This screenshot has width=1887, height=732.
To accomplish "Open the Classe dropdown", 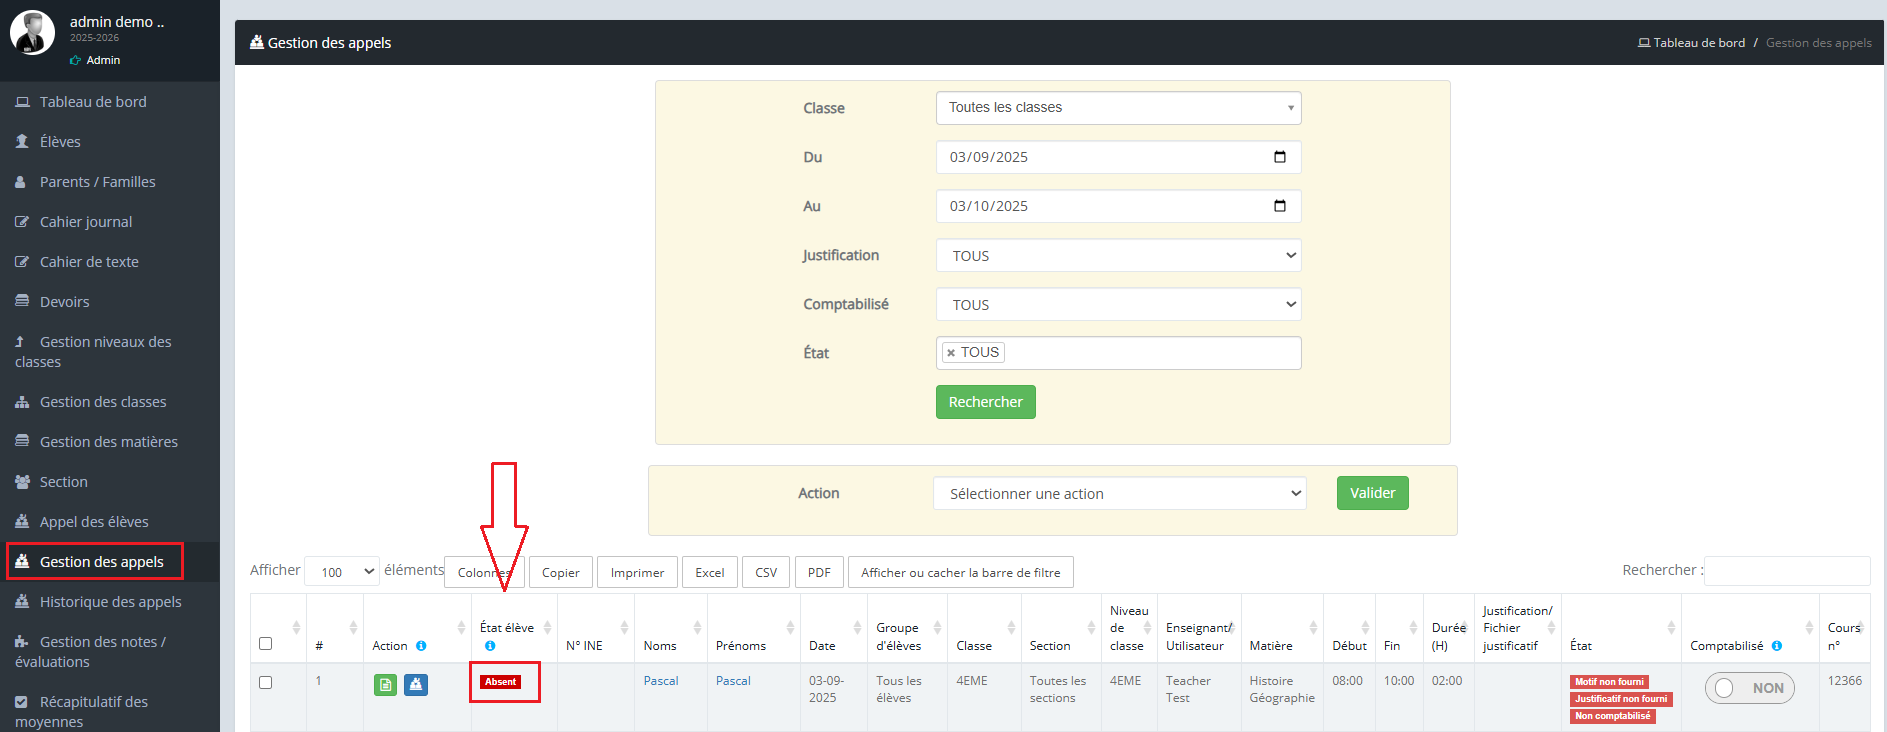I will pos(1118,108).
